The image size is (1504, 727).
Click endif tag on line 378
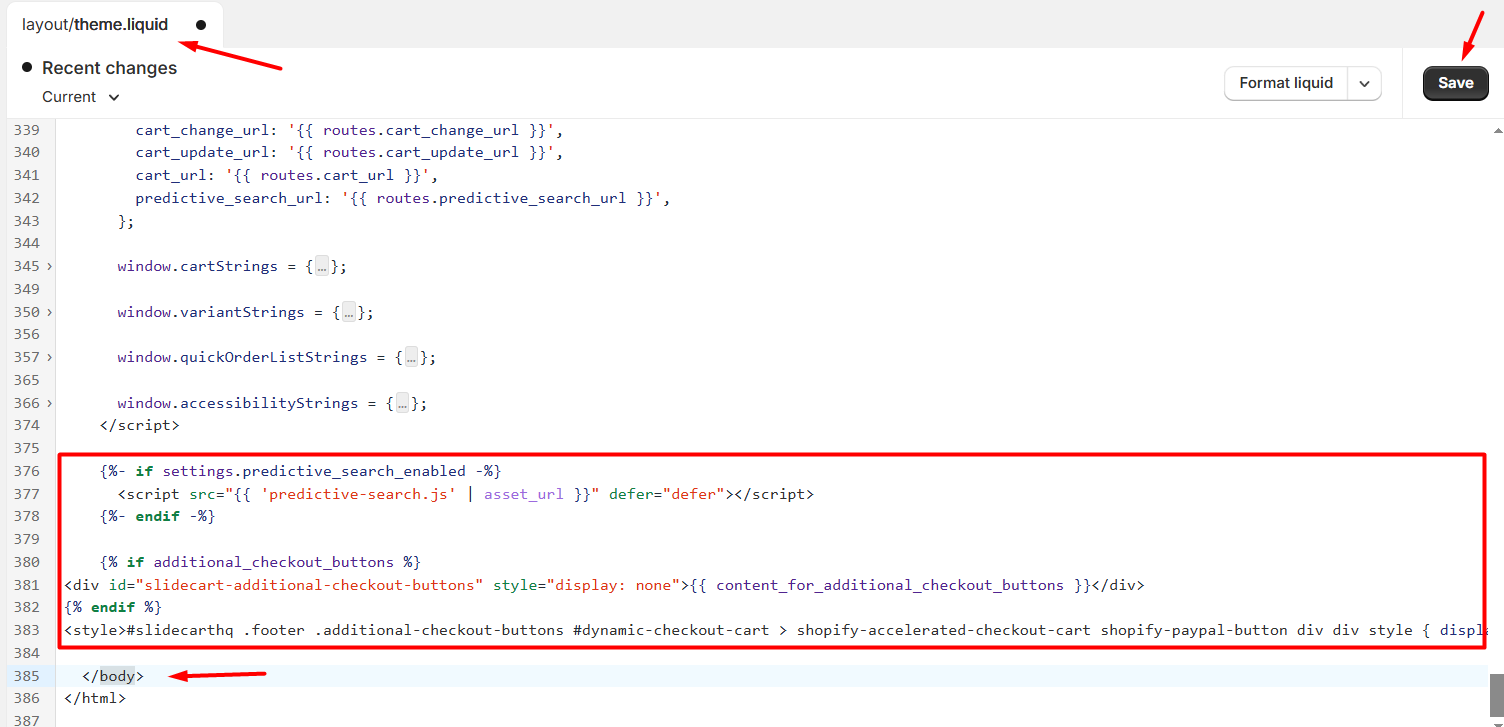tap(158, 517)
